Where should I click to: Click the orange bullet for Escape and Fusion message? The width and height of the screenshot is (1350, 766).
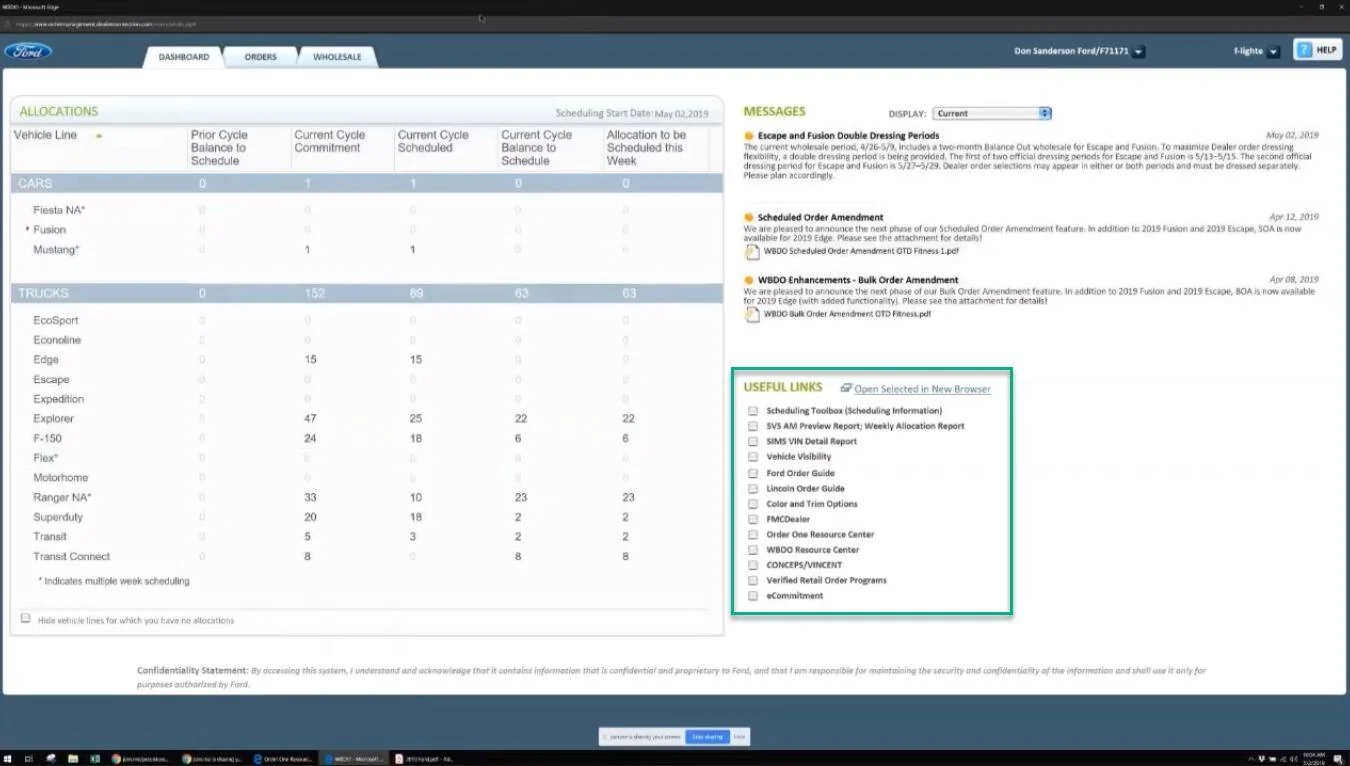click(749, 135)
